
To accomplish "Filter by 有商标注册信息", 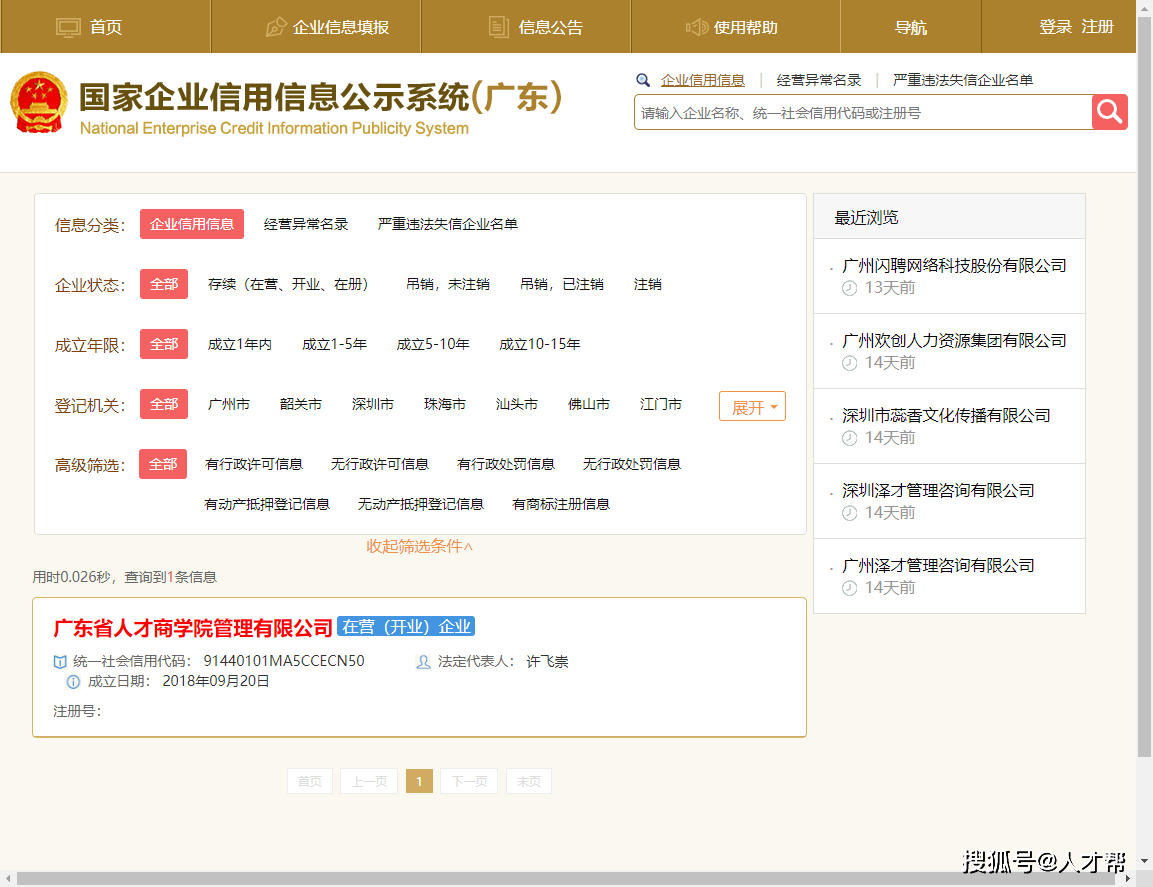I will 561,505.
